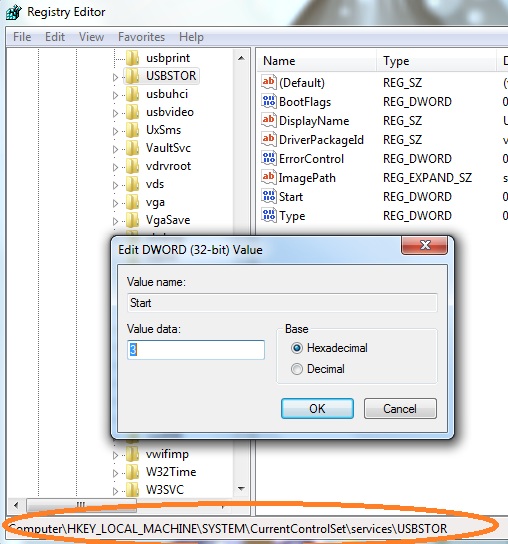Click the USBSTOR folder icon
This screenshot has width=508, height=544.
point(132,76)
